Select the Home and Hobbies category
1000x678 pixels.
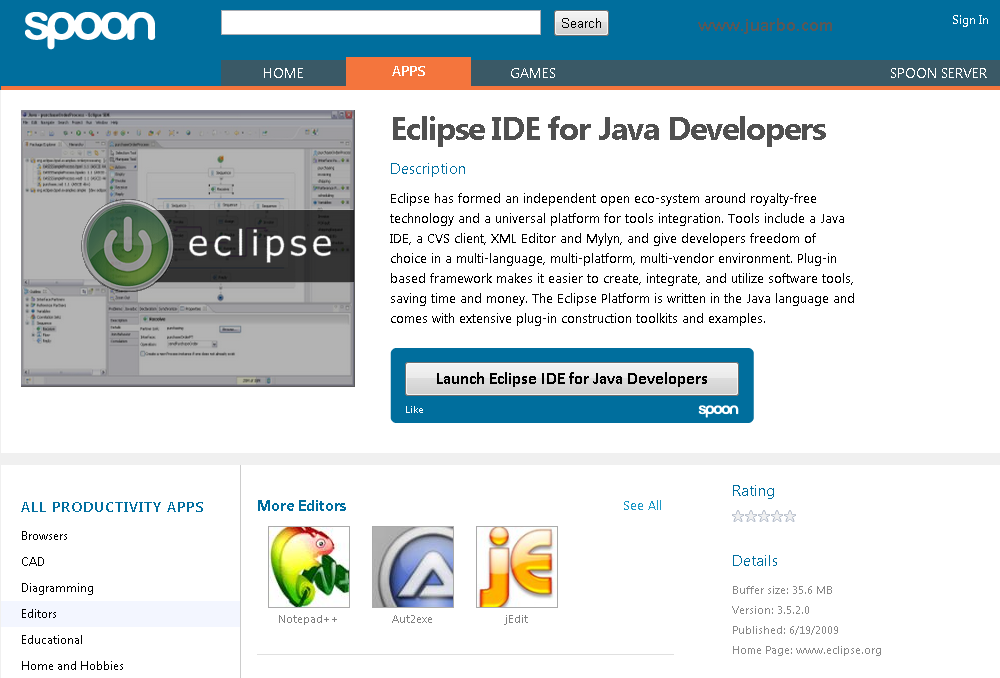72,666
